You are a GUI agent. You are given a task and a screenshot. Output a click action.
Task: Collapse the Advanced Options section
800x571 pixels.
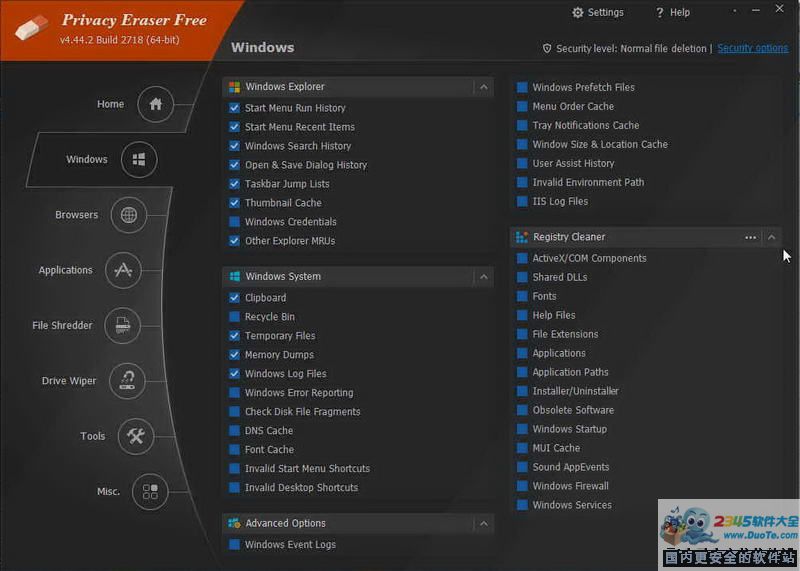pos(484,524)
